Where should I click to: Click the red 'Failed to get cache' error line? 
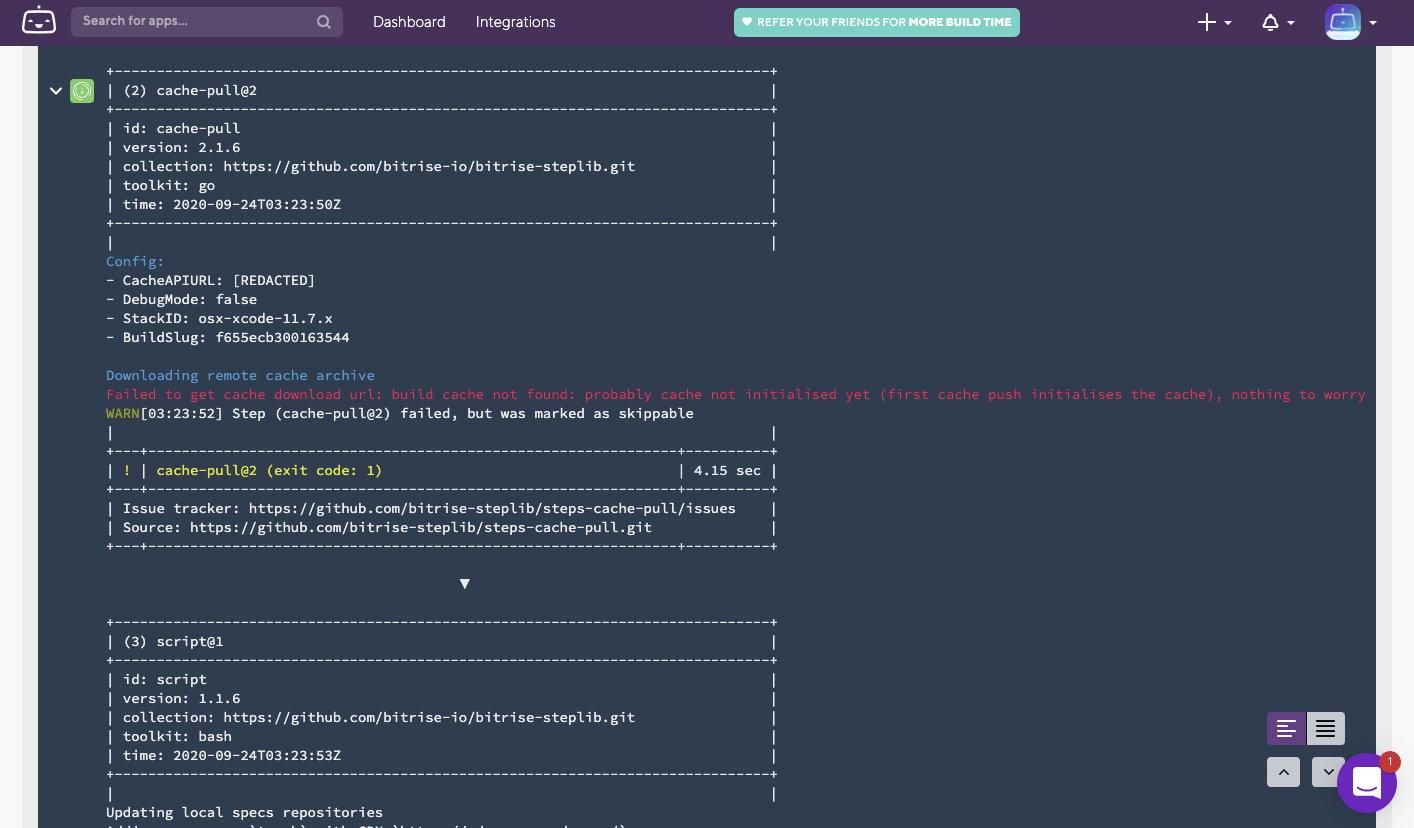(x=736, y=394)
